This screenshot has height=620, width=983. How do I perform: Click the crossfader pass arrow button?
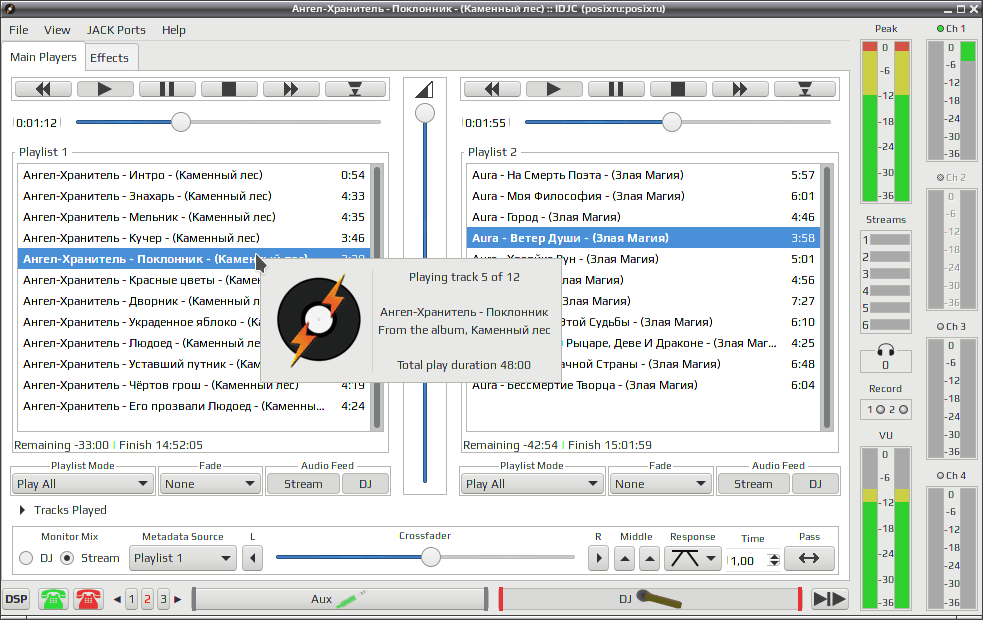[809, 558]
